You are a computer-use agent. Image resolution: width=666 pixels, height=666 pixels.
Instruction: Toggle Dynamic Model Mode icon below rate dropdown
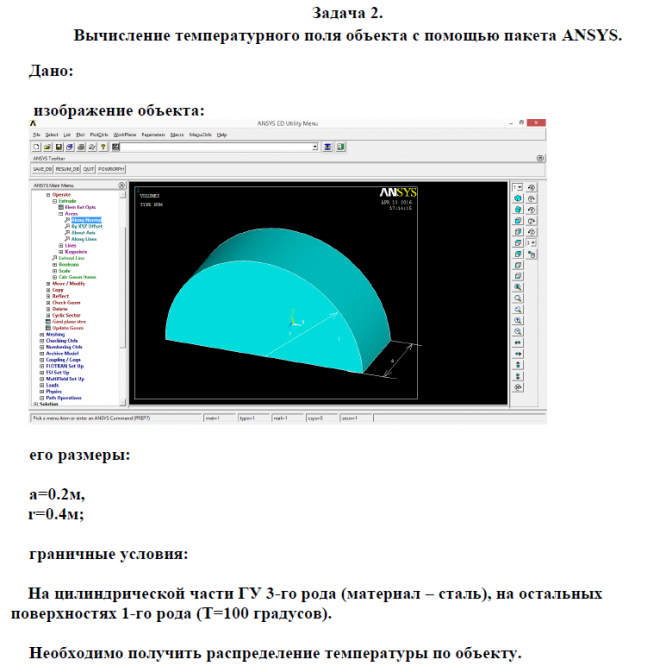pyautogui.click(x=531, y=254)
